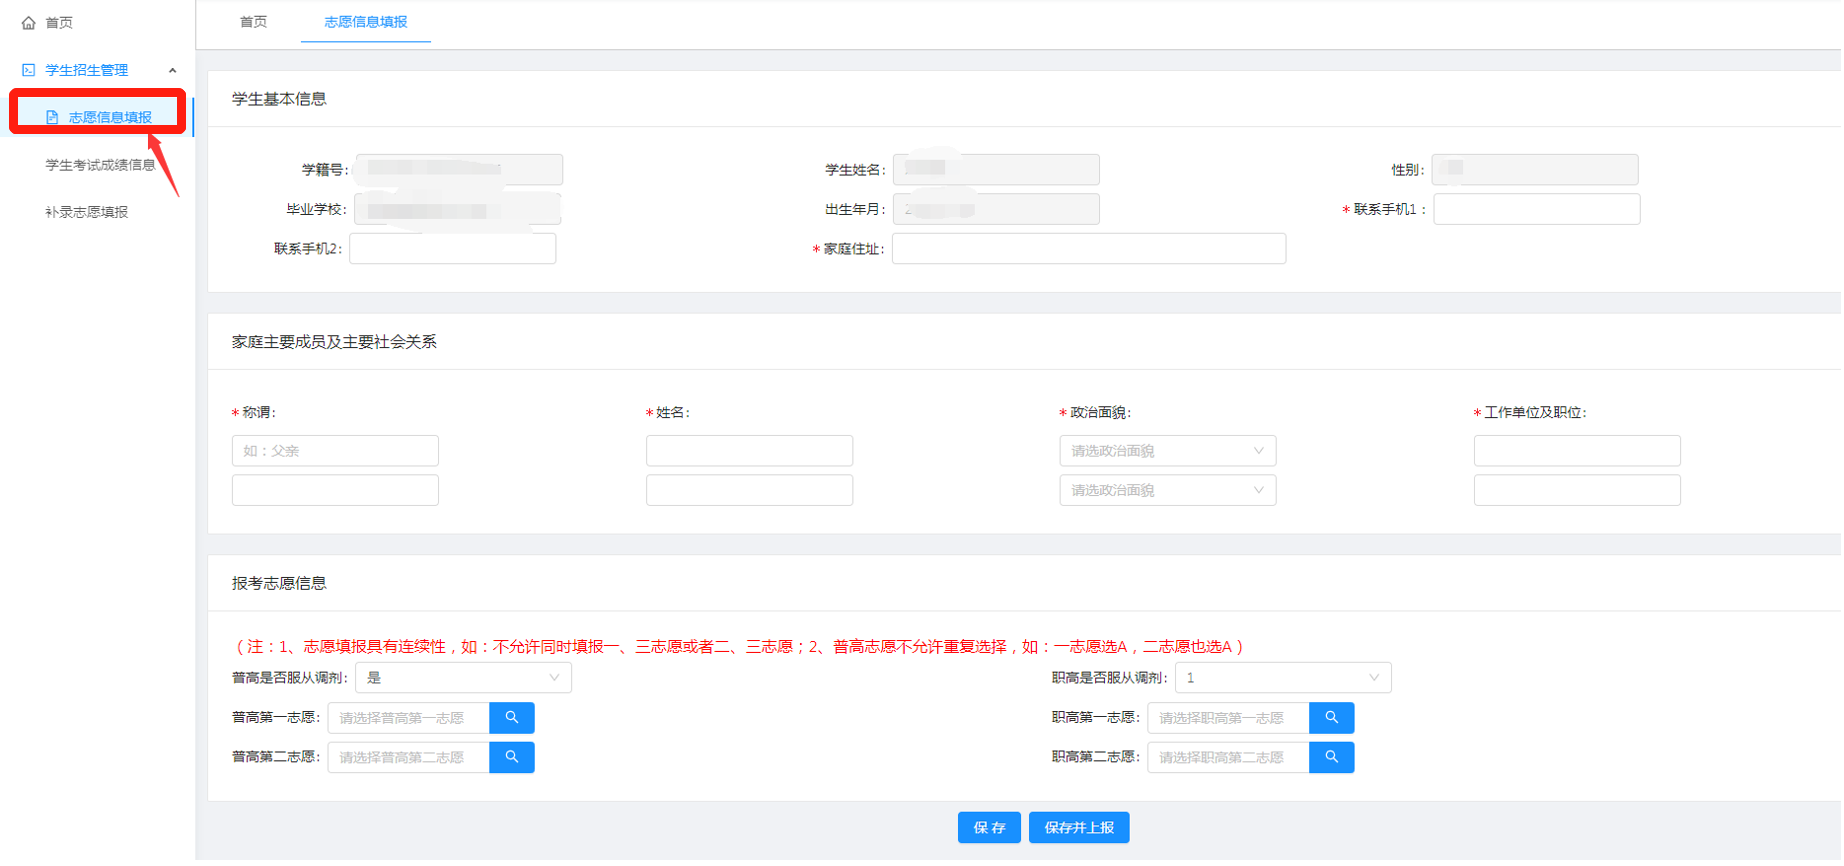
Task: Click the disabled 性别 field
Action: (x=1536, y=170)
